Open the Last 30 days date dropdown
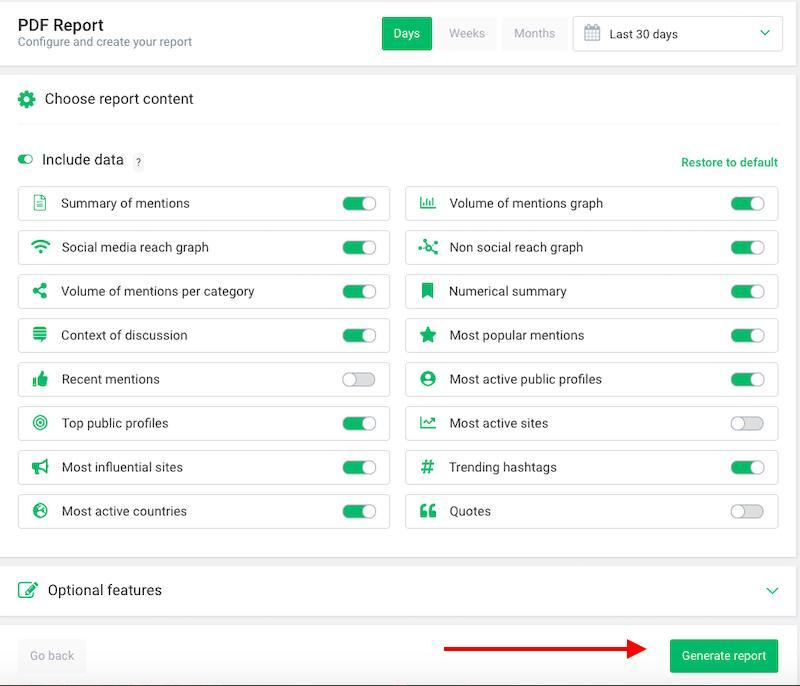The width and height of the screenshot is (800, 686). pyautogui.click(x=677, y=33)
